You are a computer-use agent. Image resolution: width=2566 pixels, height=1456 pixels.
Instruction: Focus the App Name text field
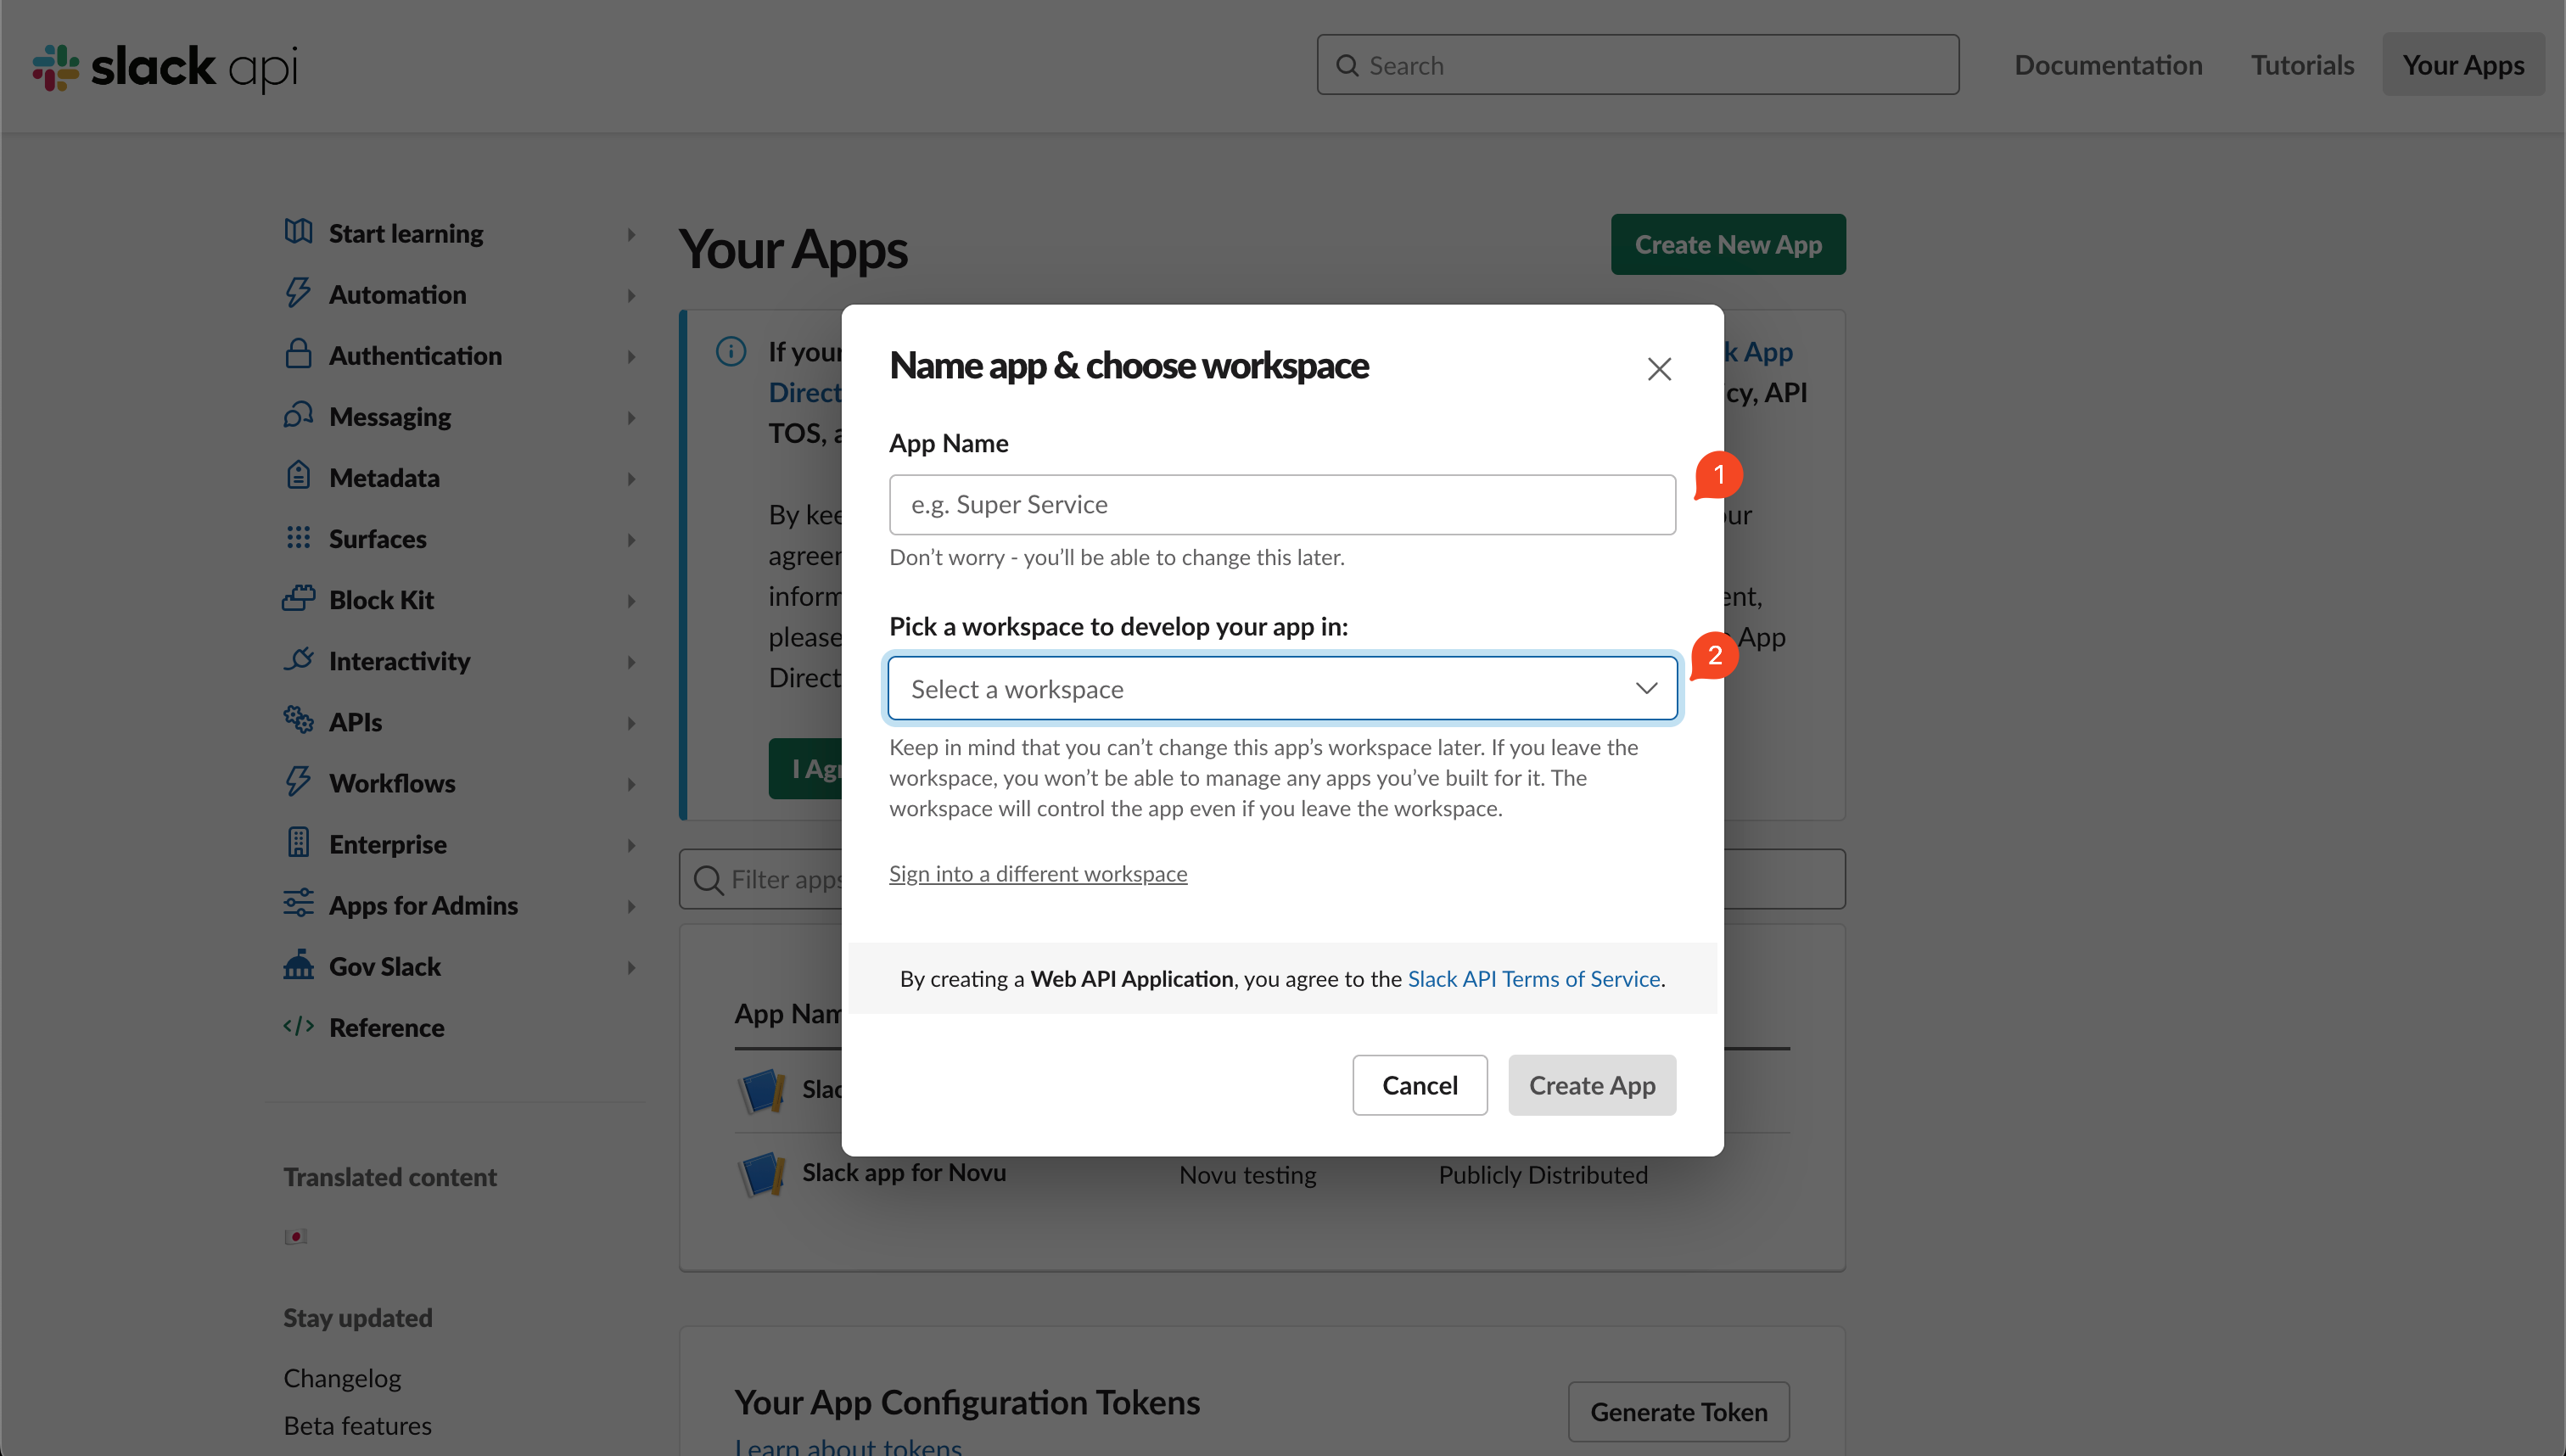(x=1282, y=504)
